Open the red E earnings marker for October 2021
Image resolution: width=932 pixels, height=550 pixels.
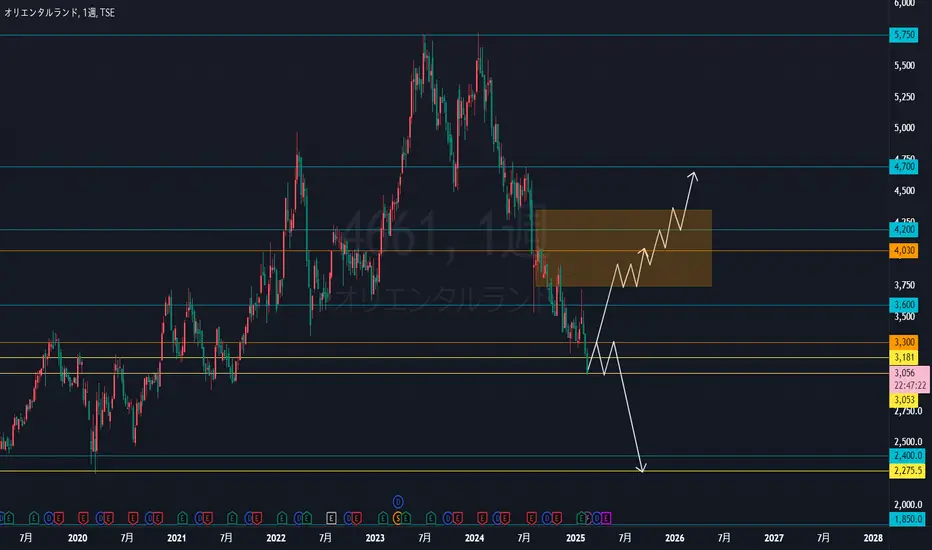[x=257, y=518]
